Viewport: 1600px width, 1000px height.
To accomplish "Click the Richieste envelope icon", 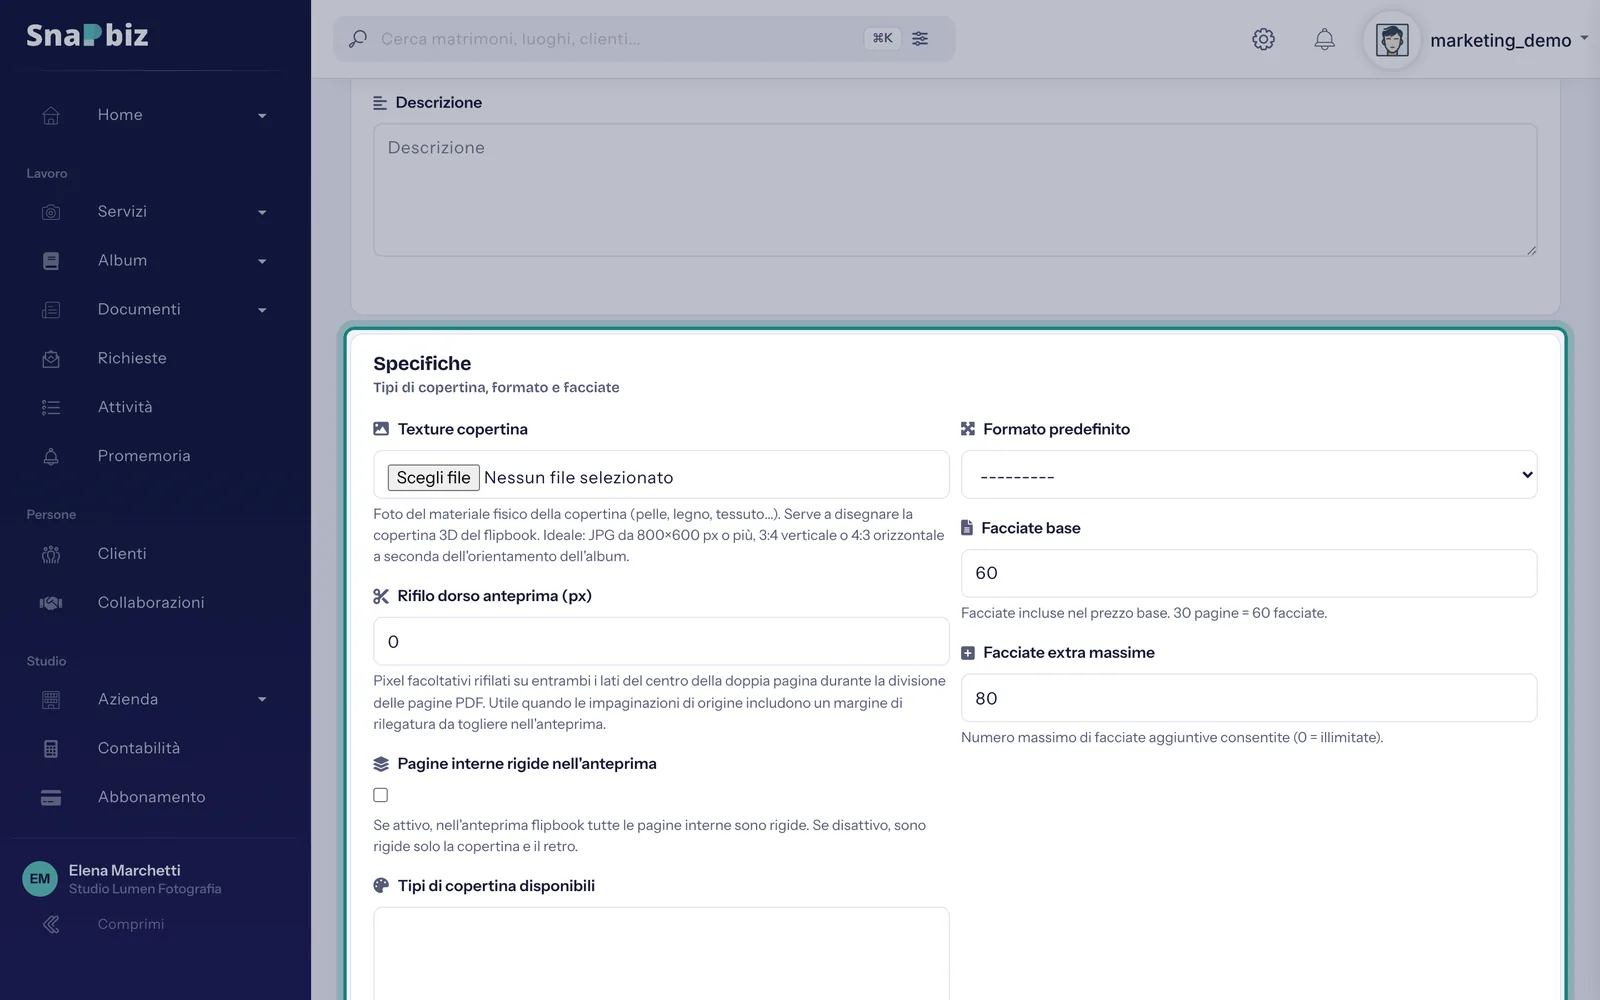I will [x=51, y=359].
